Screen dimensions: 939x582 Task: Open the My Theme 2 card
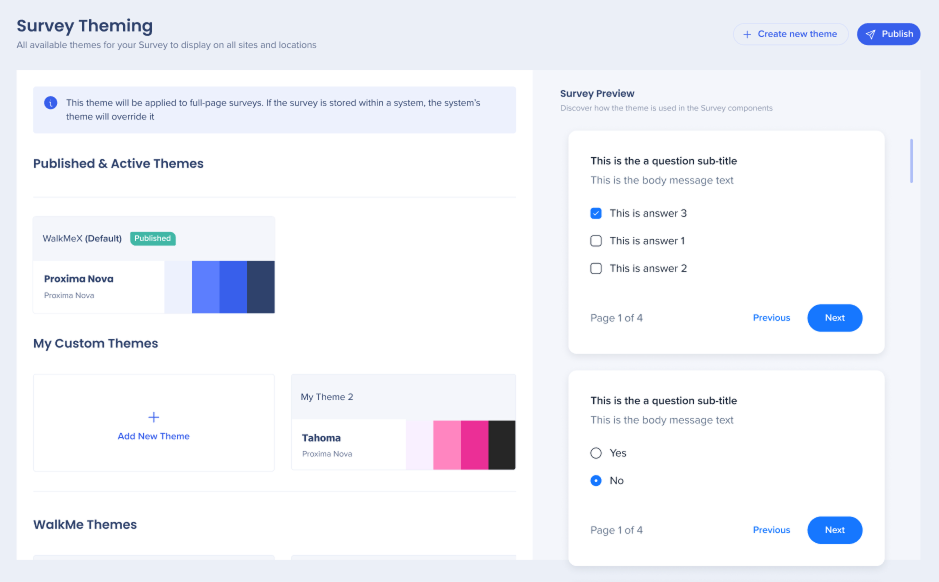(x=403, y=422)
